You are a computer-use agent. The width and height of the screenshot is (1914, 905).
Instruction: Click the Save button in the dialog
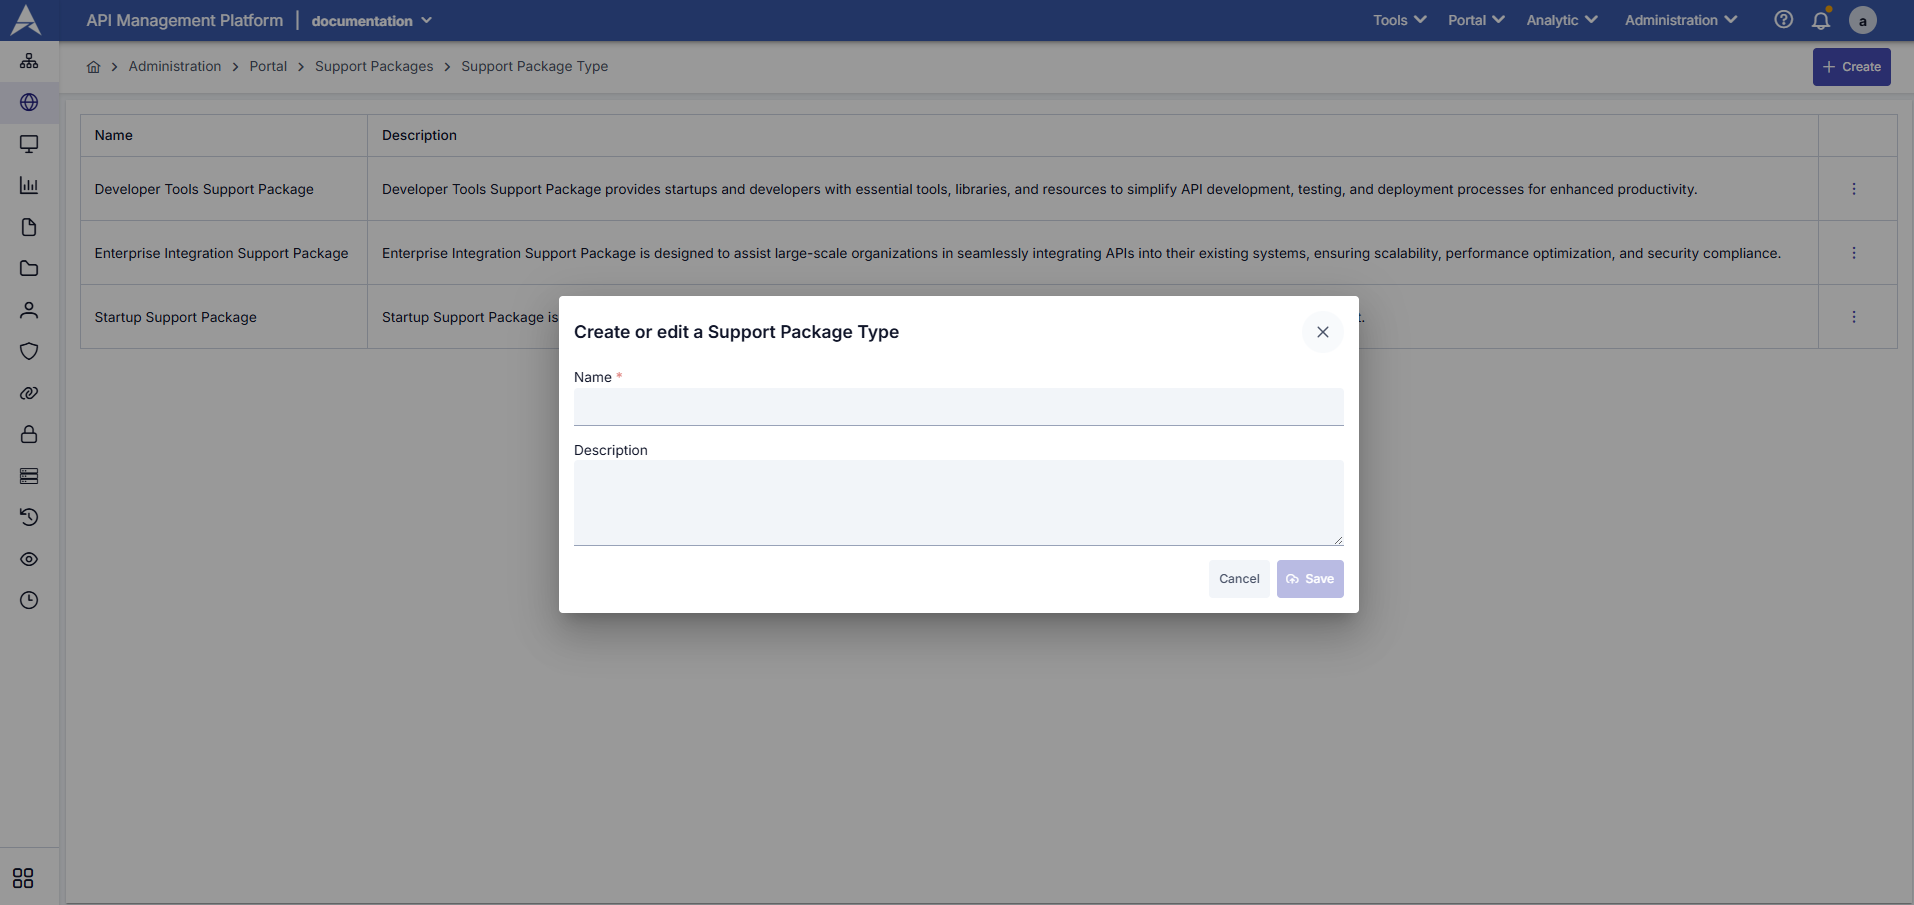(x=1310, y=578)
